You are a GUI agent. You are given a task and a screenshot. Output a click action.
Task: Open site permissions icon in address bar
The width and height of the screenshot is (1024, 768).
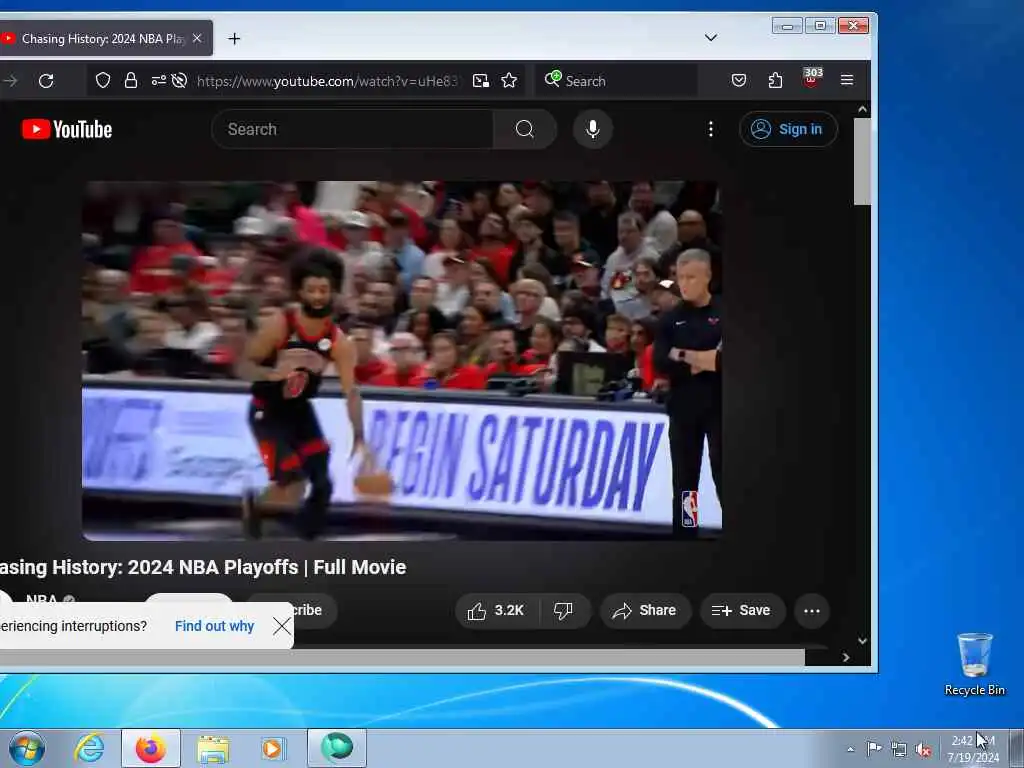click(x=159, y=80)
